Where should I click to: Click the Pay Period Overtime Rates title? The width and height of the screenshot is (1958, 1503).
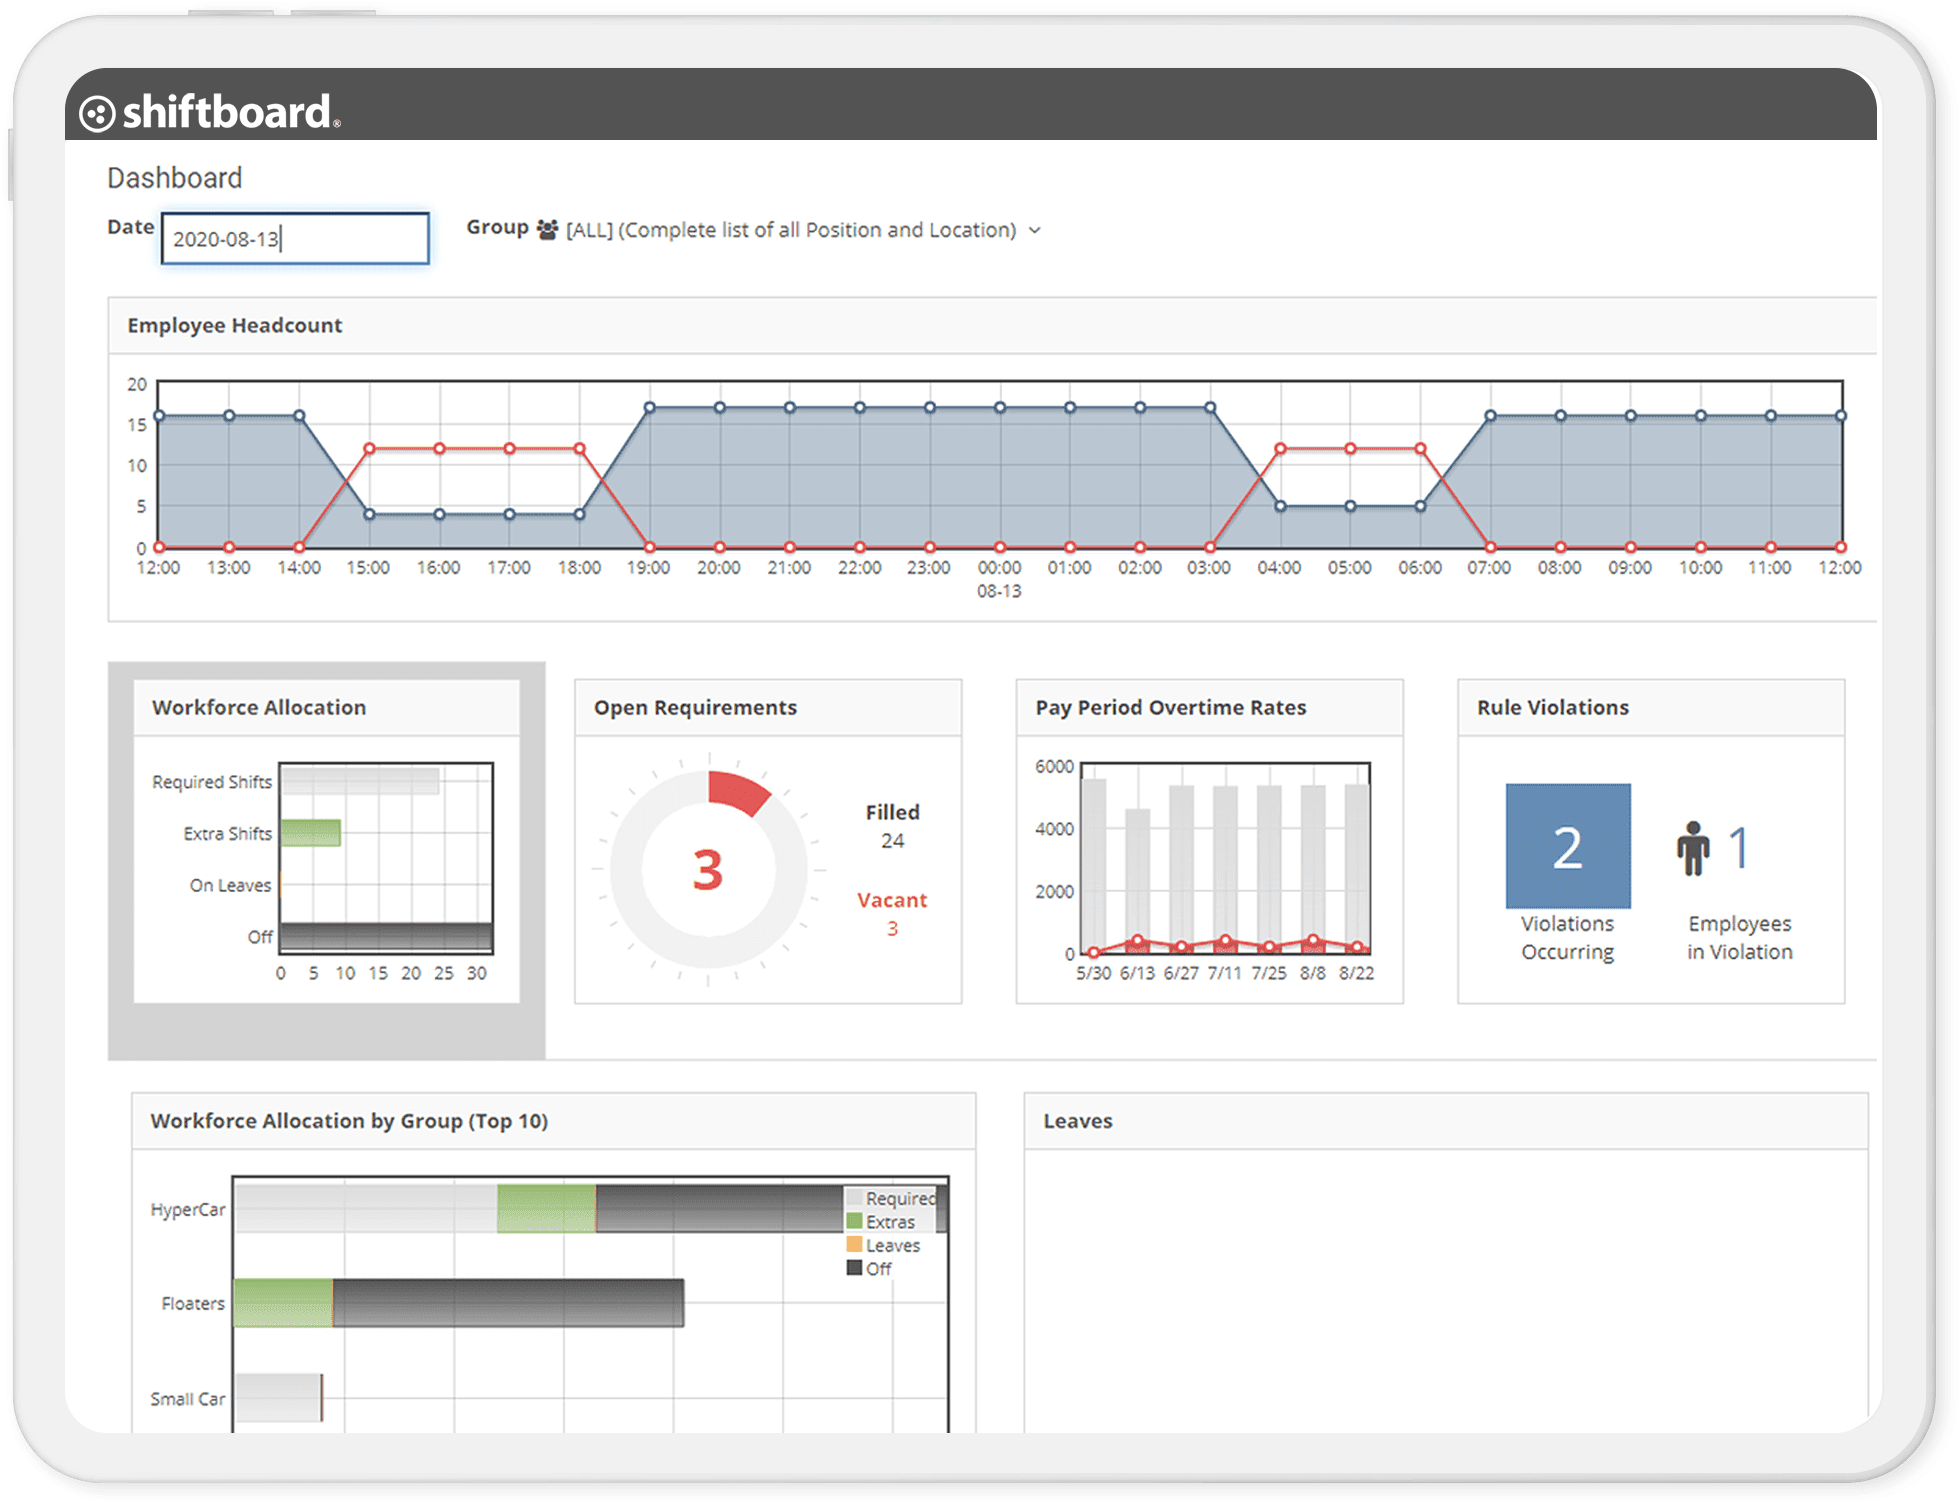coord(1171,707)
